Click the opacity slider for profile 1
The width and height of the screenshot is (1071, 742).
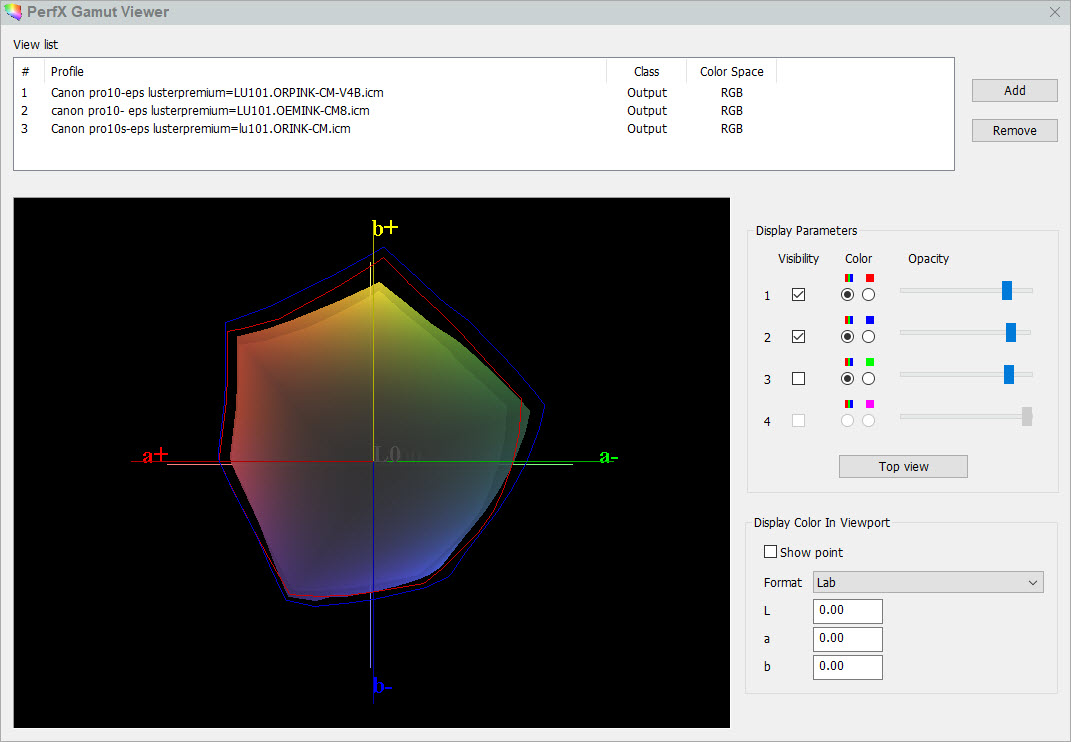point(1006,291)
